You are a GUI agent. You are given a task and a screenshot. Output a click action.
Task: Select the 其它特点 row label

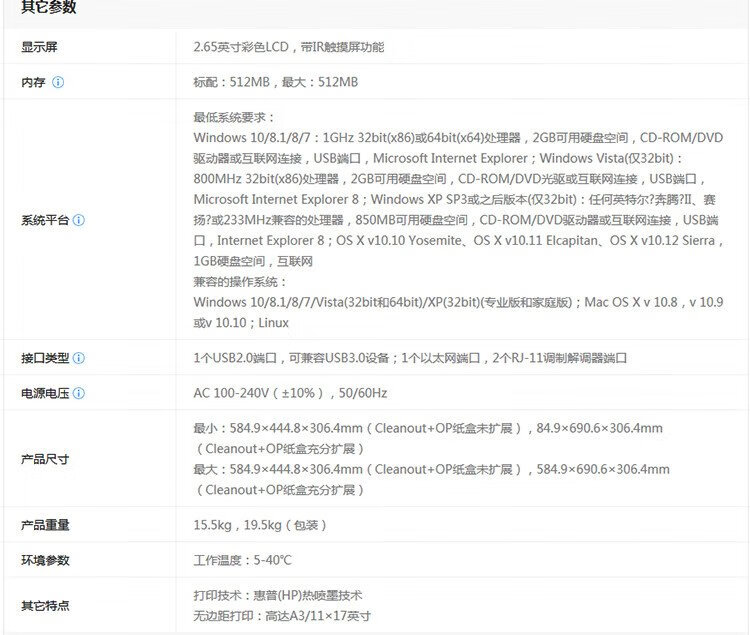pyautogui.click(x=45, y=605)
